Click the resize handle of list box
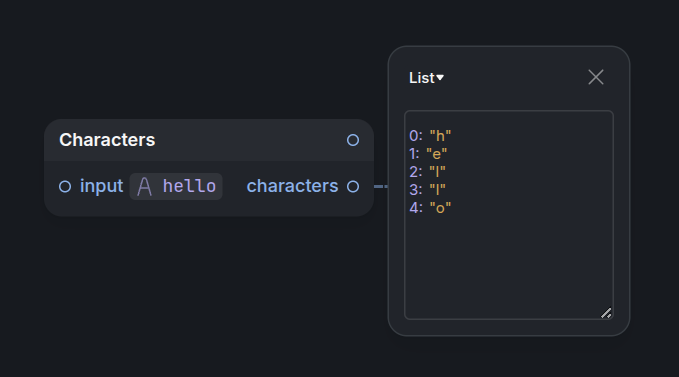Image resolution: width=679 pixels, height=377 pixels. coord(606,313)
